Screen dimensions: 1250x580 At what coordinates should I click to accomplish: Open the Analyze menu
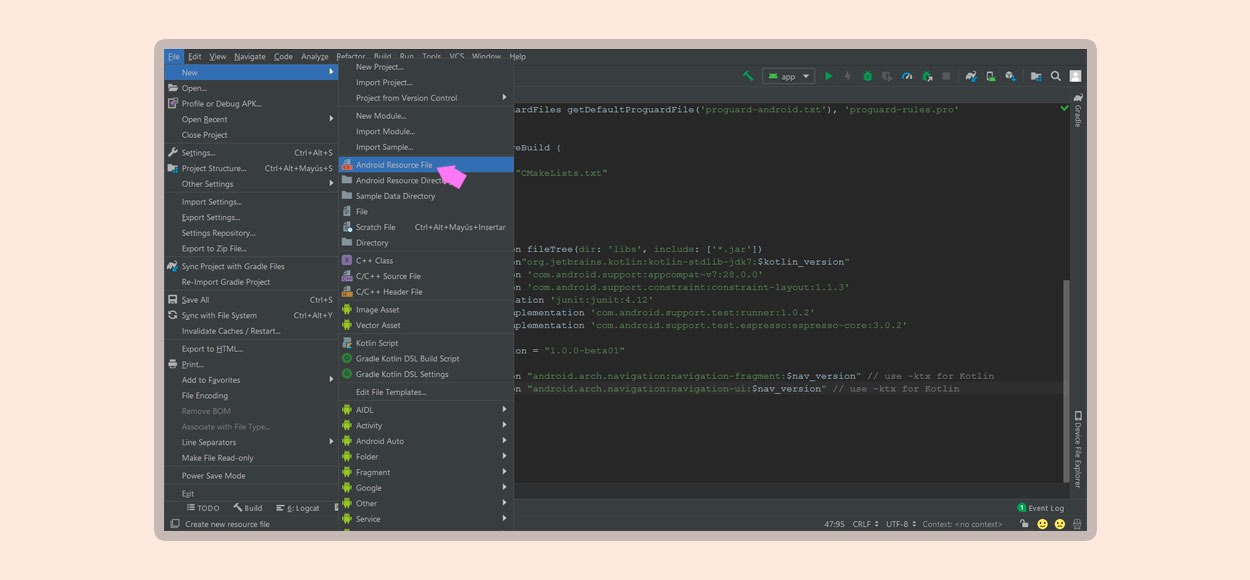pyautogui.click(x=315, y=57)
